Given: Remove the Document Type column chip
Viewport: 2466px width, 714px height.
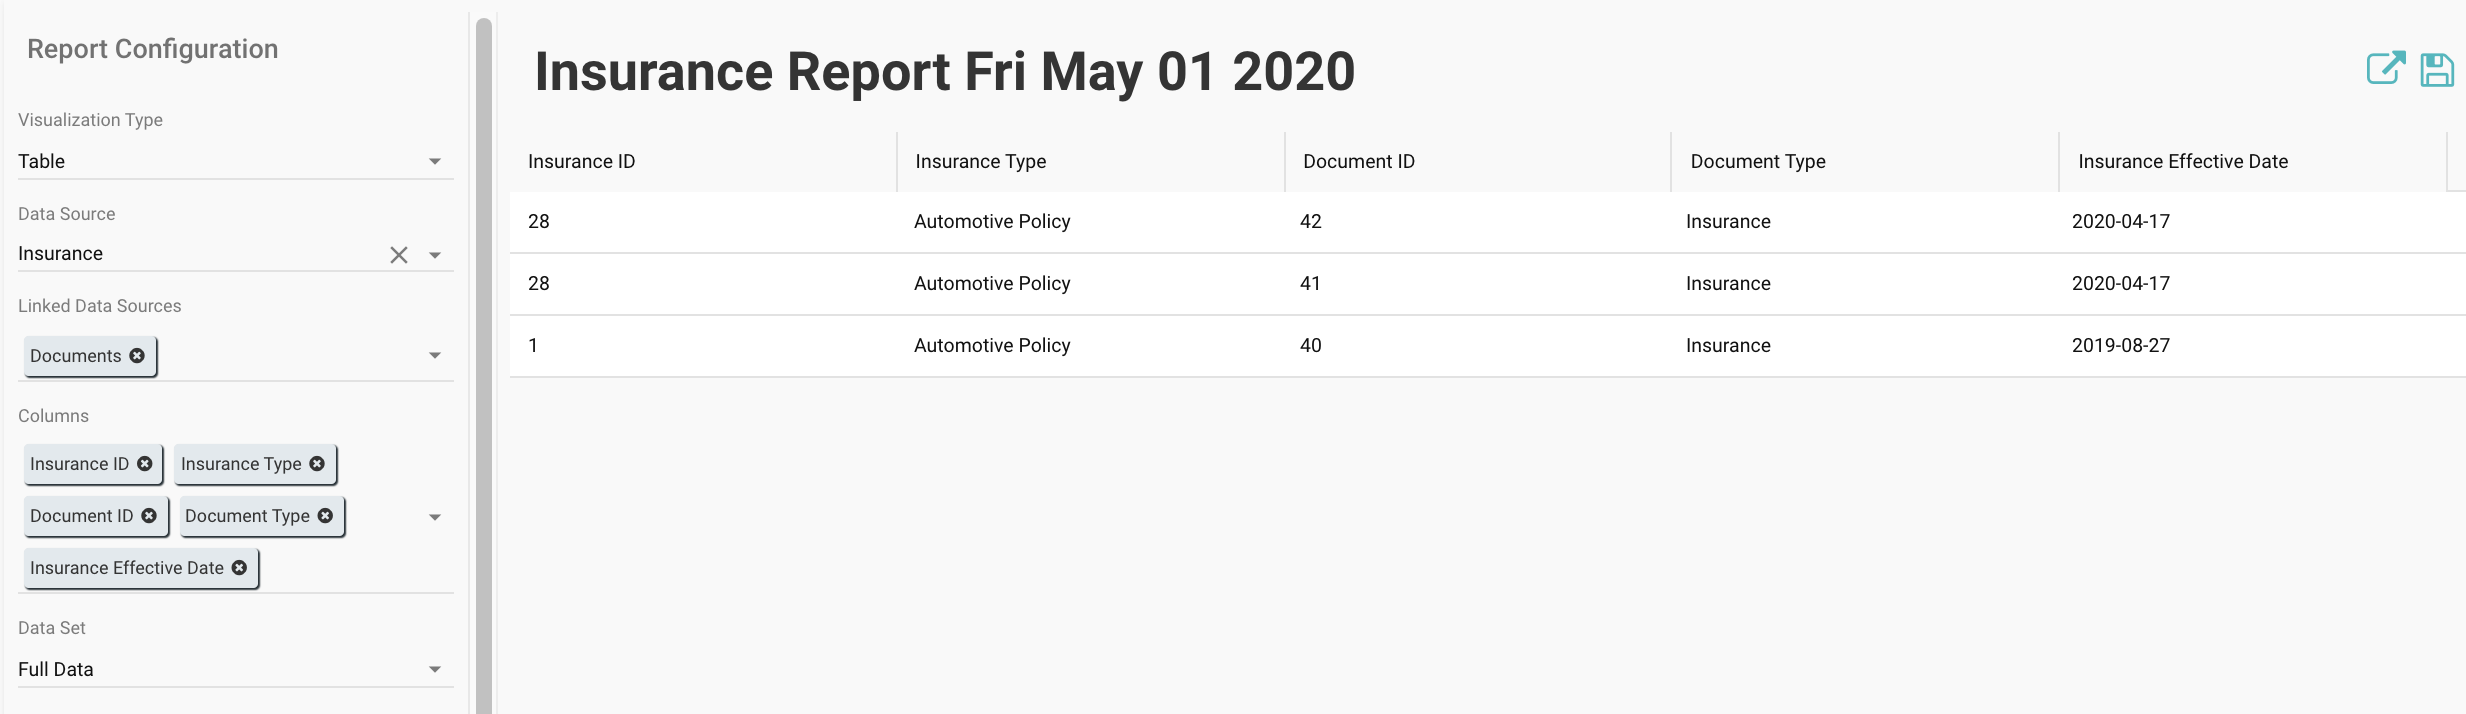Looking at the screenshot, I should (x=324, y=516).
